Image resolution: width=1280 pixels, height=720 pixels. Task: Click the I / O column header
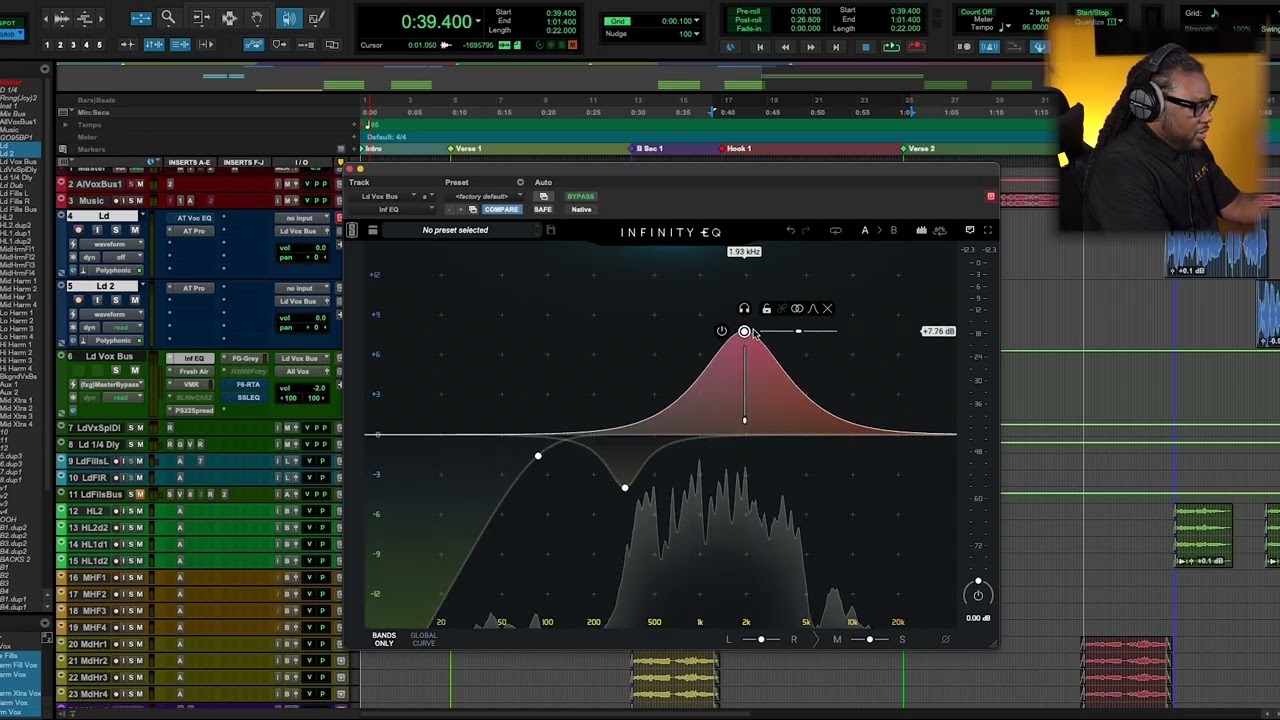tap(301, 162)
